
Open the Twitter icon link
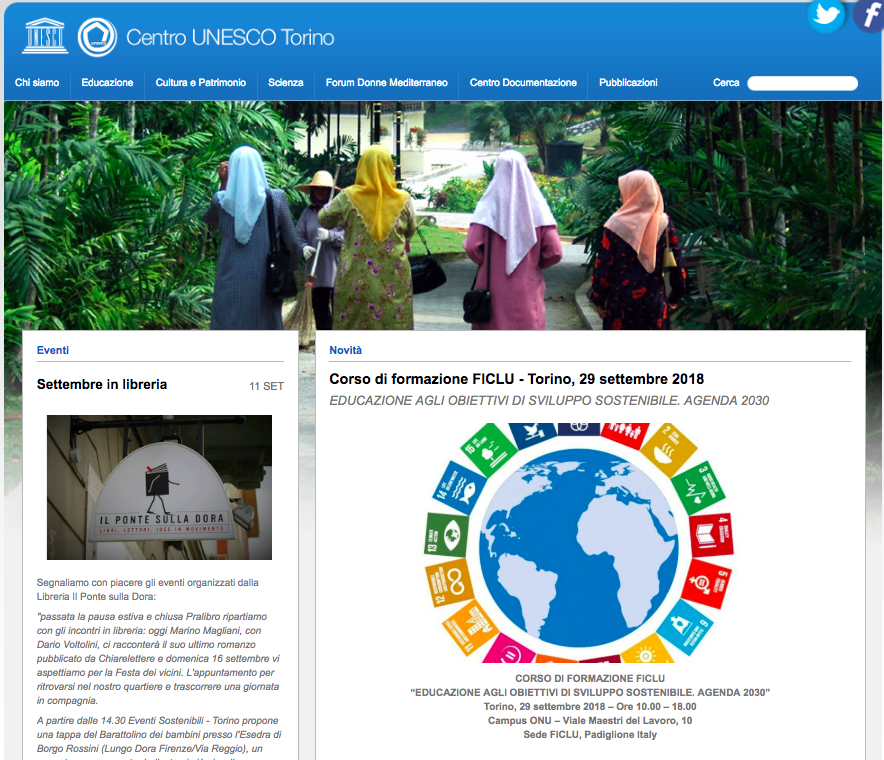pos(826,15)
